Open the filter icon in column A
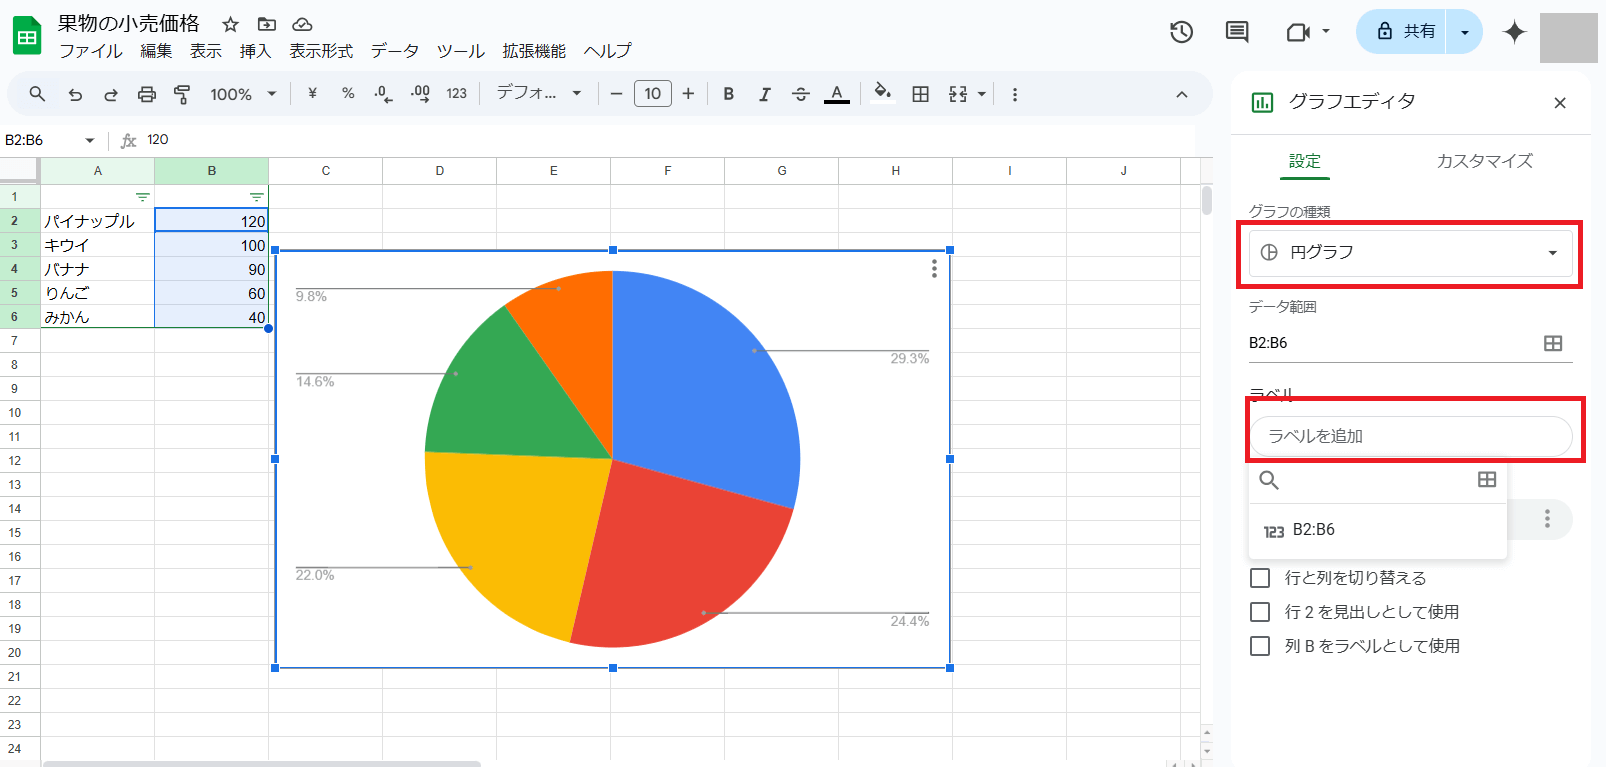The width and height of the screenshot is (1606, 767). (x=143, y=197)
